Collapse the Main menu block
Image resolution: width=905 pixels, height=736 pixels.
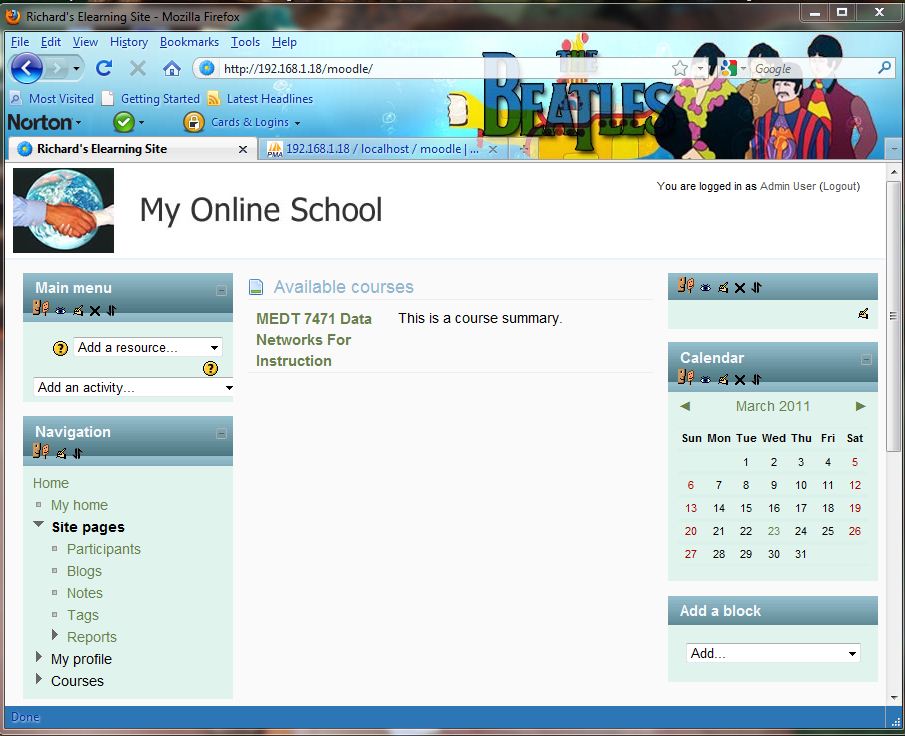click(x=221, y=290)
